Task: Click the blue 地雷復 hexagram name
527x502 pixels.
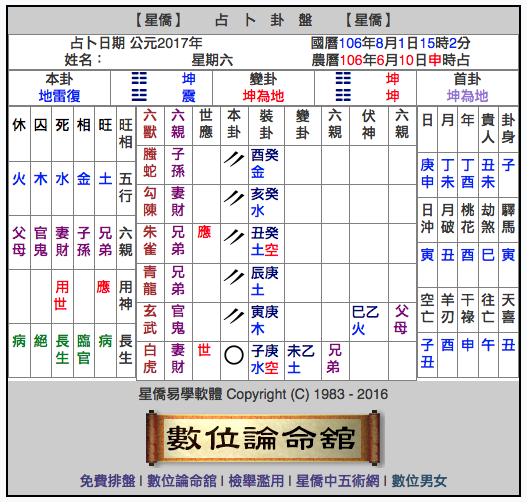Action: coord(59,96)
